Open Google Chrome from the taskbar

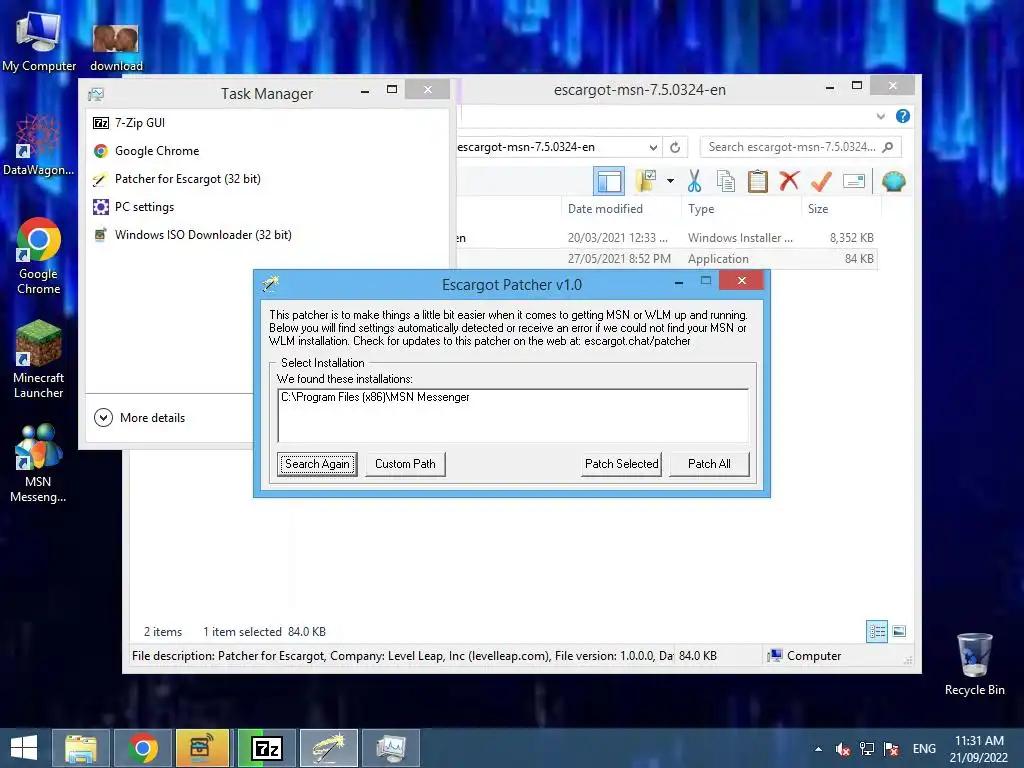coord(142,748)
